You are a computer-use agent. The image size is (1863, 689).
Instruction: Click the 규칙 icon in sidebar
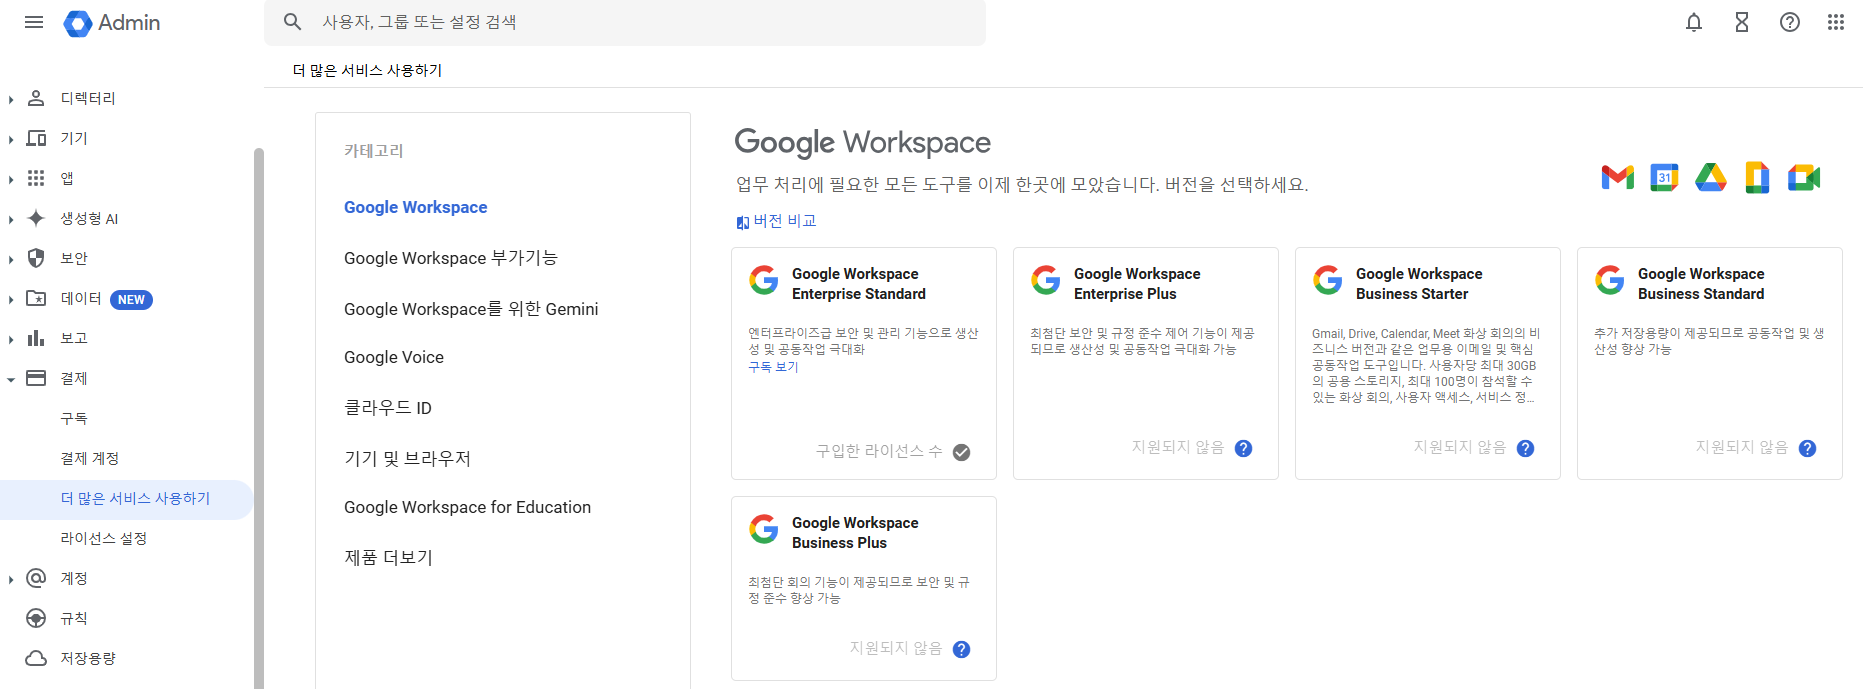click(x=36, y=618)
